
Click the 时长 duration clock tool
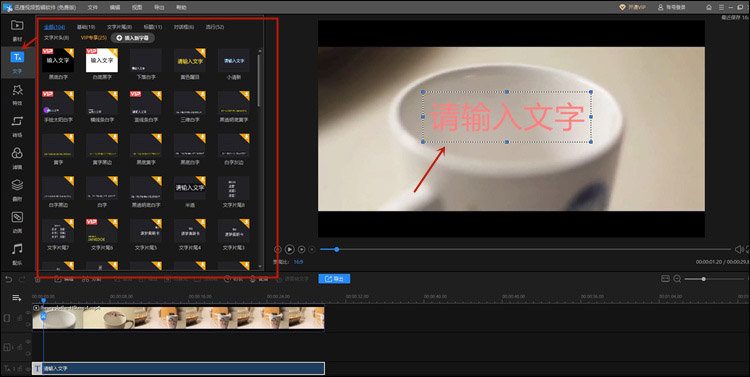tap(233, 279)
